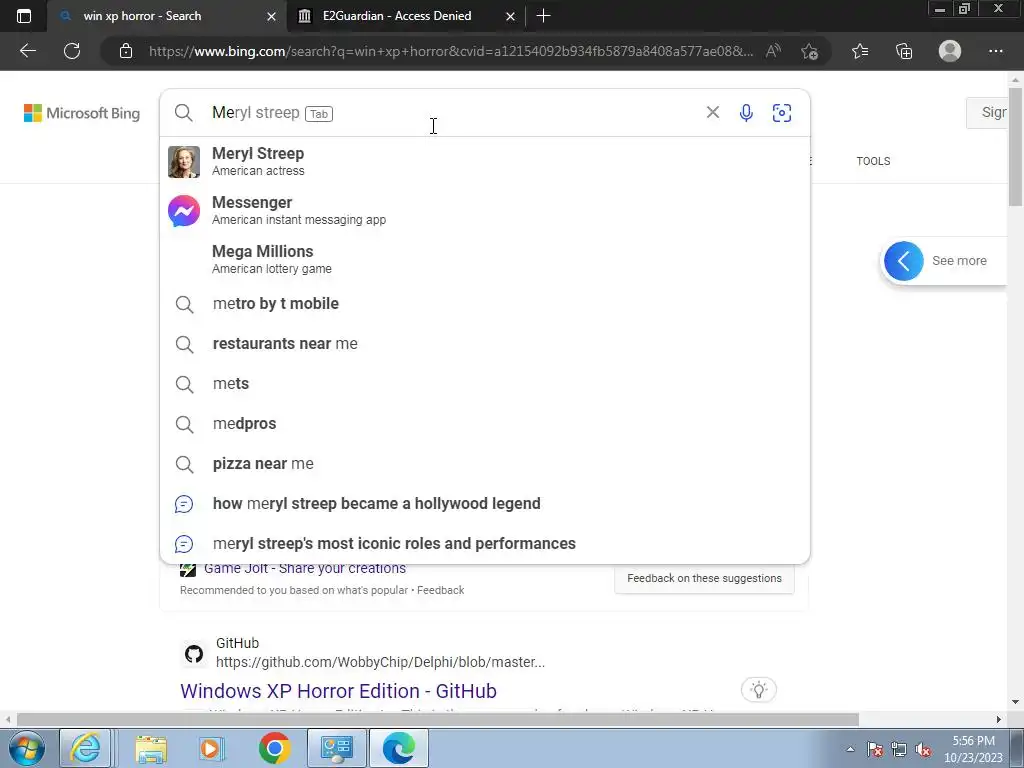Select 'pizza near me' suggestion
This screenshot has height=768, width=1024.
click(x=485, y=464)
